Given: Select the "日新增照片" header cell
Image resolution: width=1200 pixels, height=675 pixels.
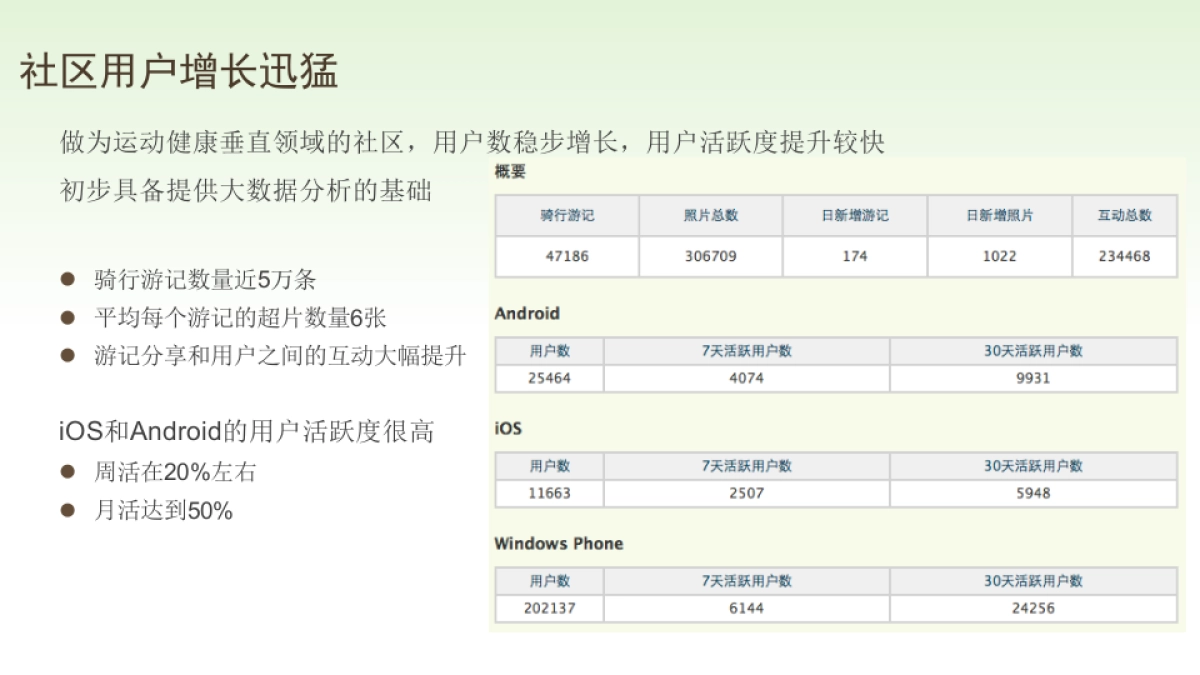Looking at the screenshot, I should 999,216.
